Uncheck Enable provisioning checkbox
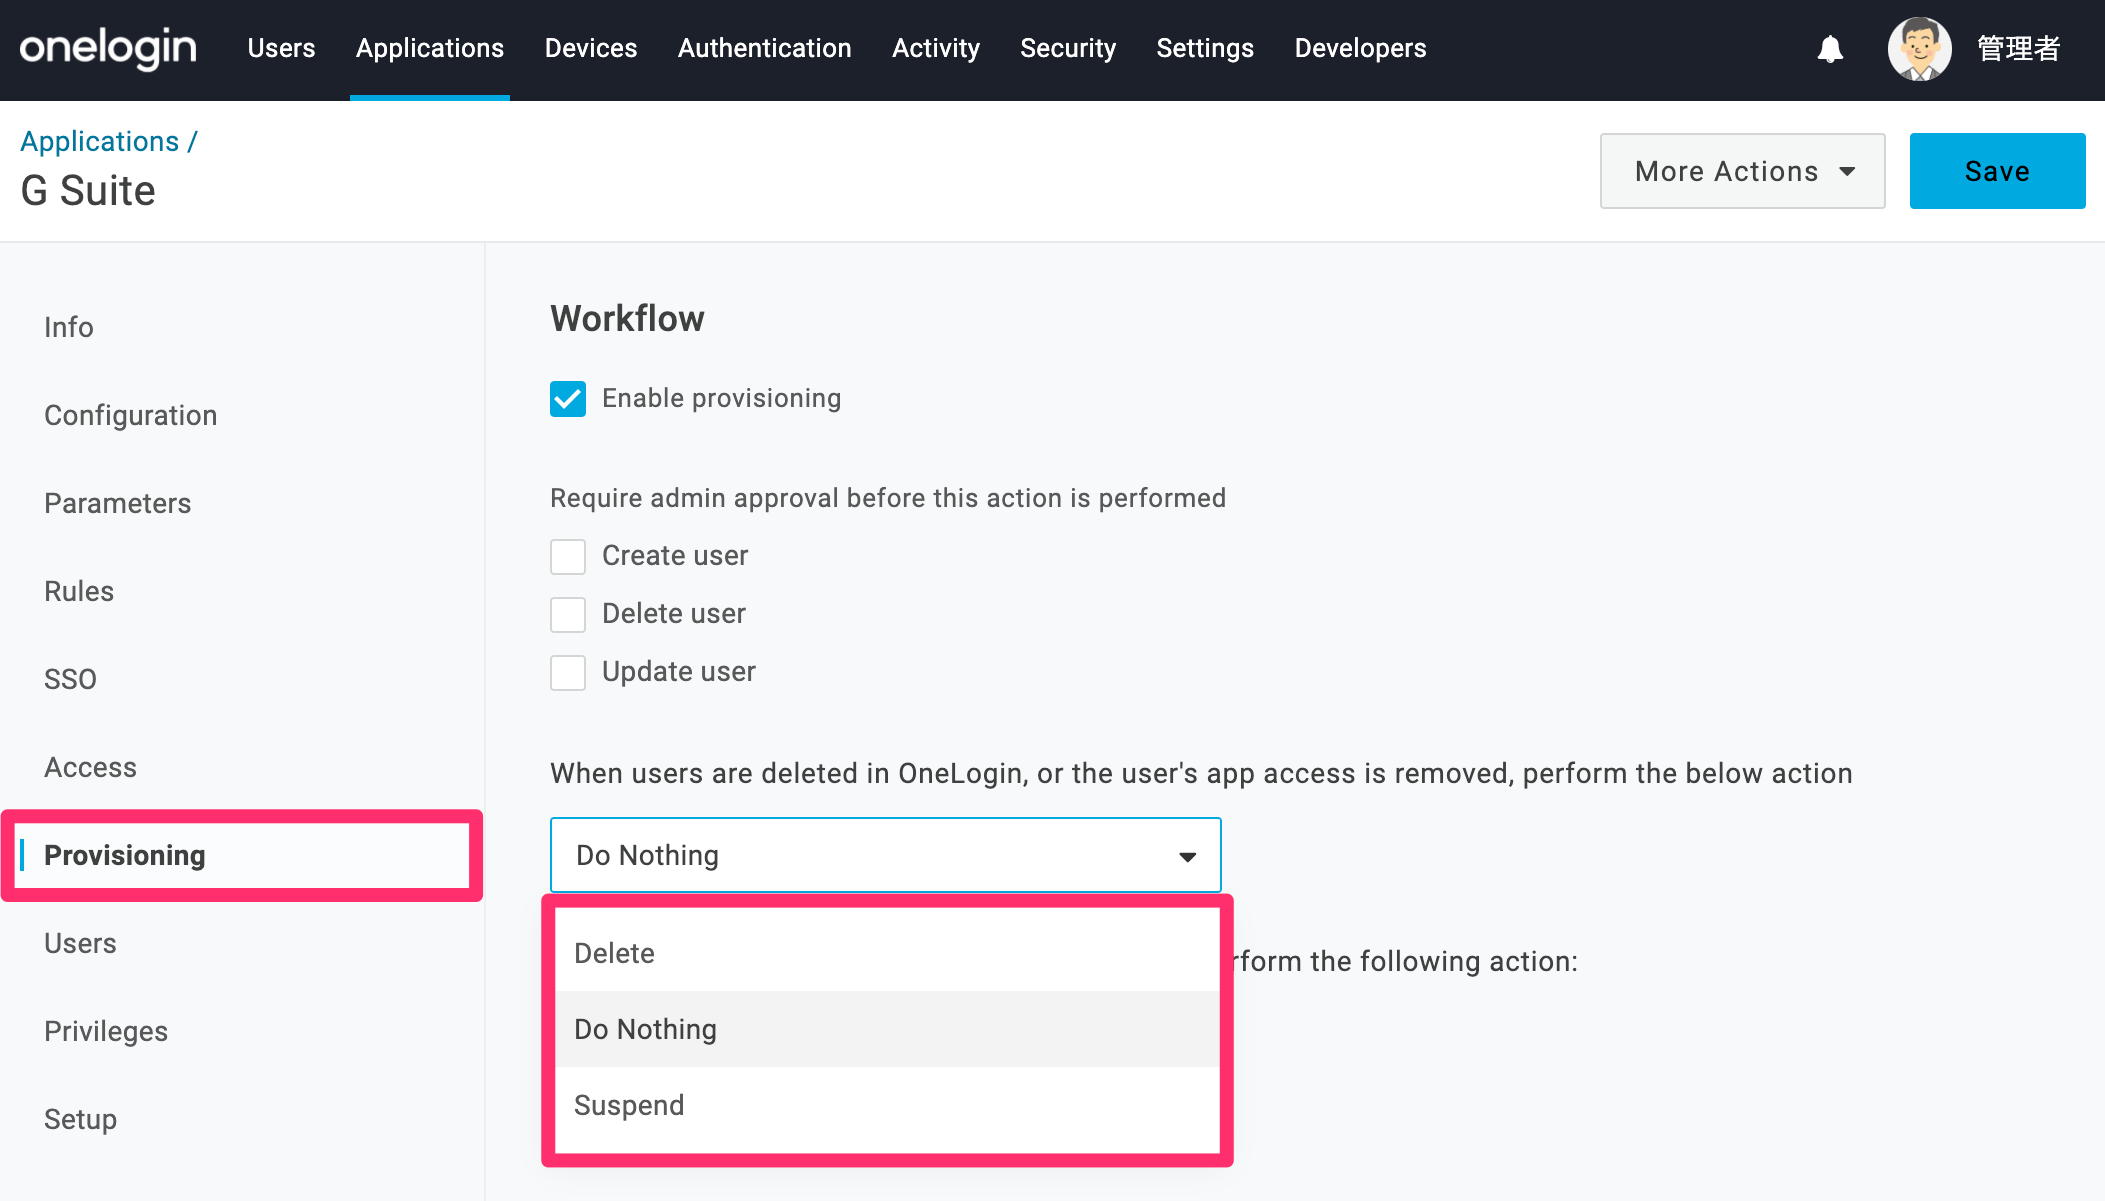This screenshot has width=2105, height=1201. tap(568, 399)
